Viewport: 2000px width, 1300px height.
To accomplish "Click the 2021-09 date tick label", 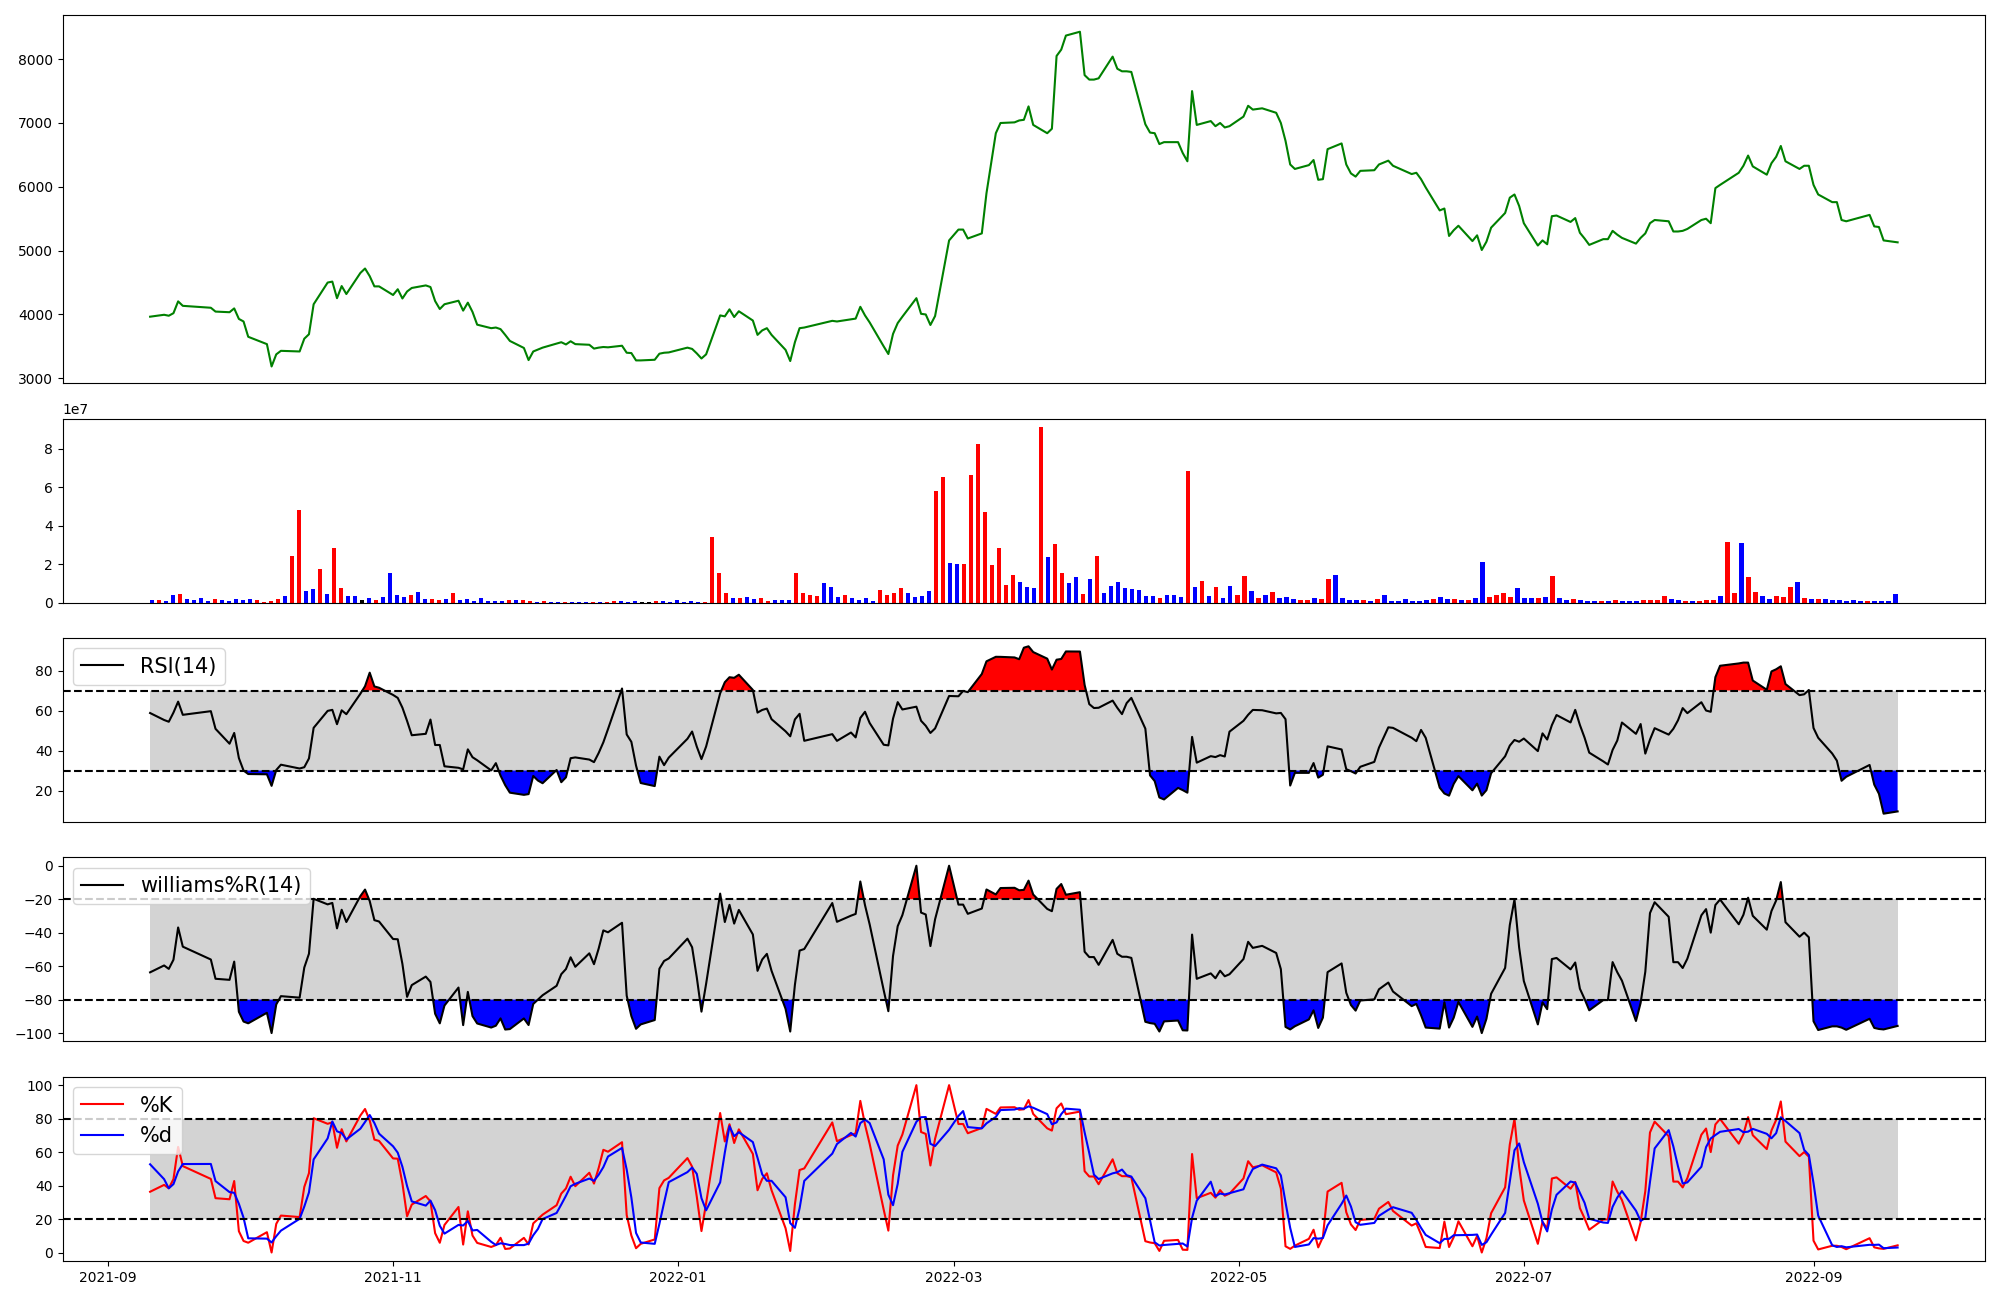I will [x=108, y=1277].
